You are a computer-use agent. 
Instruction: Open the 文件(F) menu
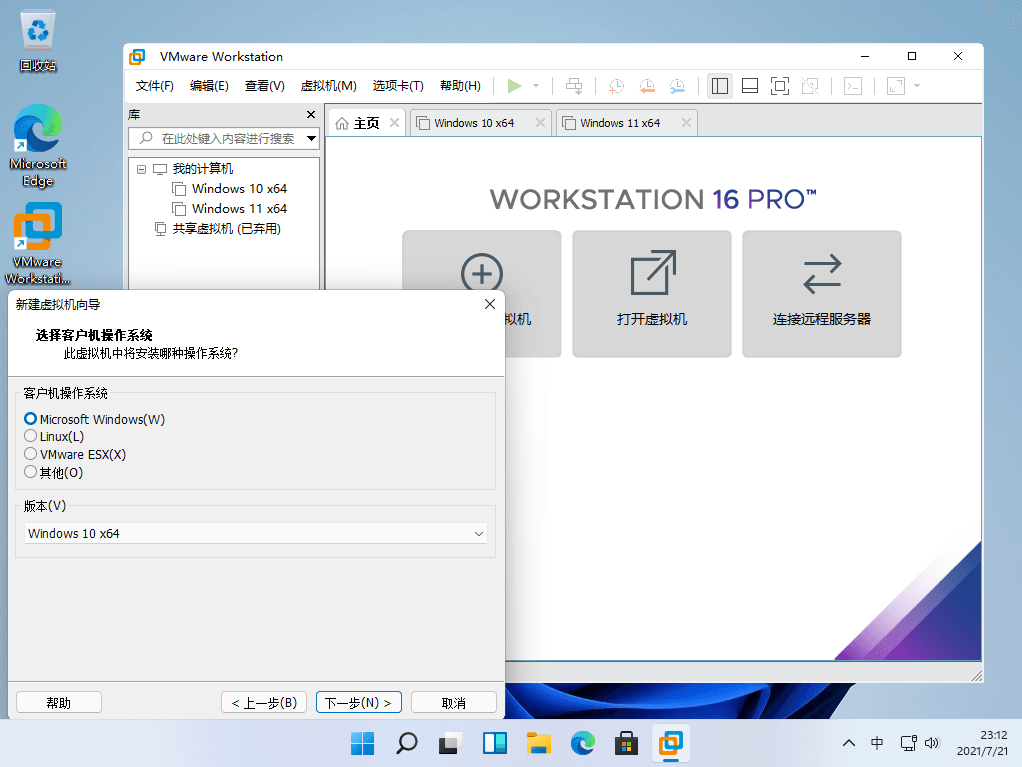tap(154, 86)
